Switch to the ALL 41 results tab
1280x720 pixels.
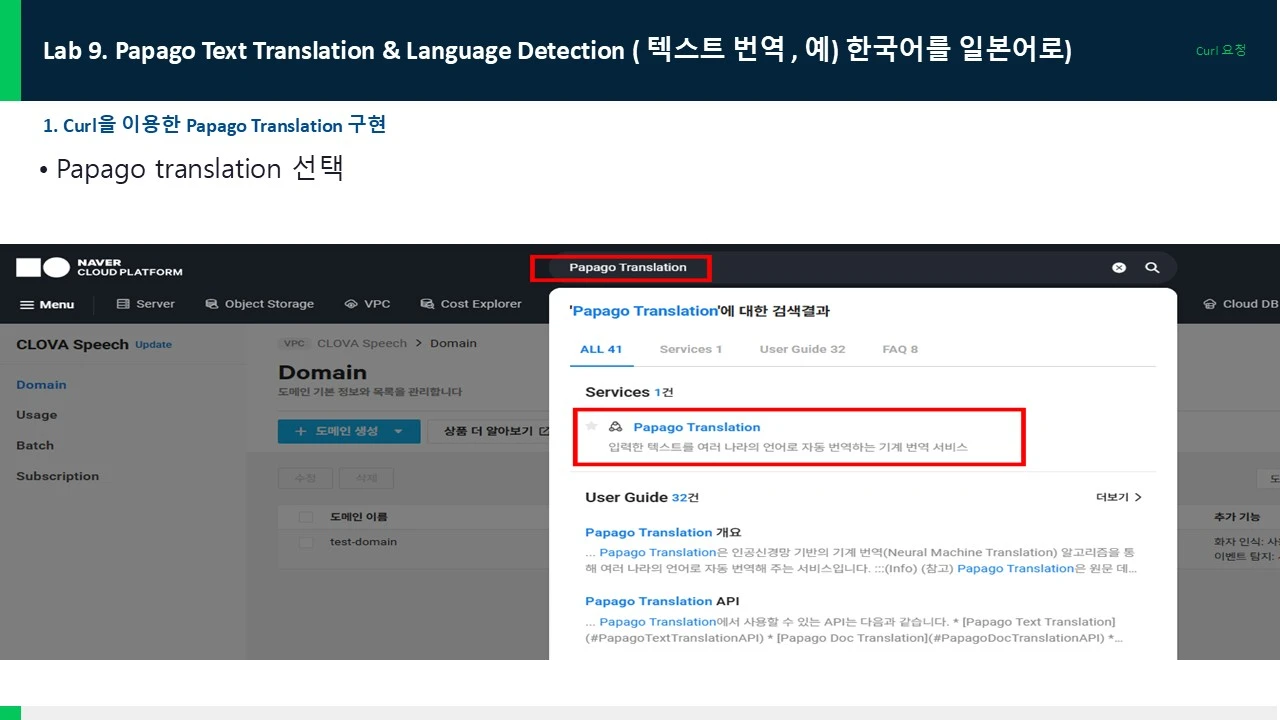pyautogui.click(x=601, y=349)
